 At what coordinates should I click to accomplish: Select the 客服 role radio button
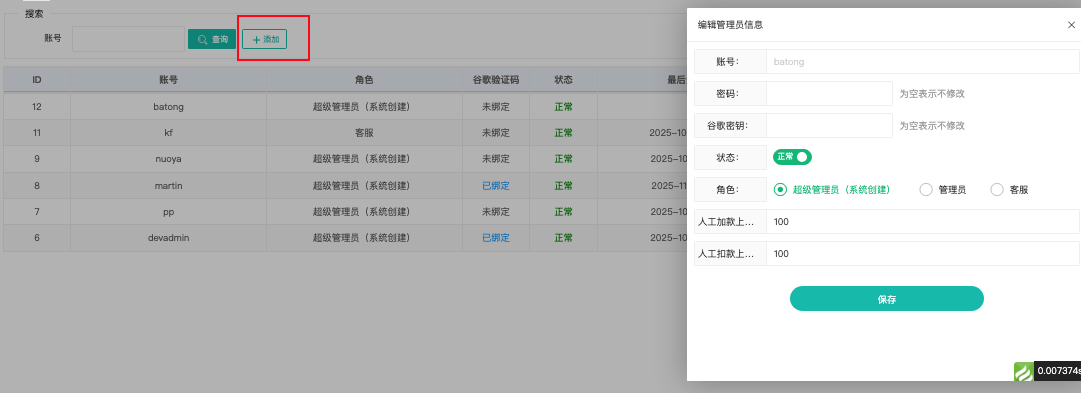click(x=1009, y=190)
